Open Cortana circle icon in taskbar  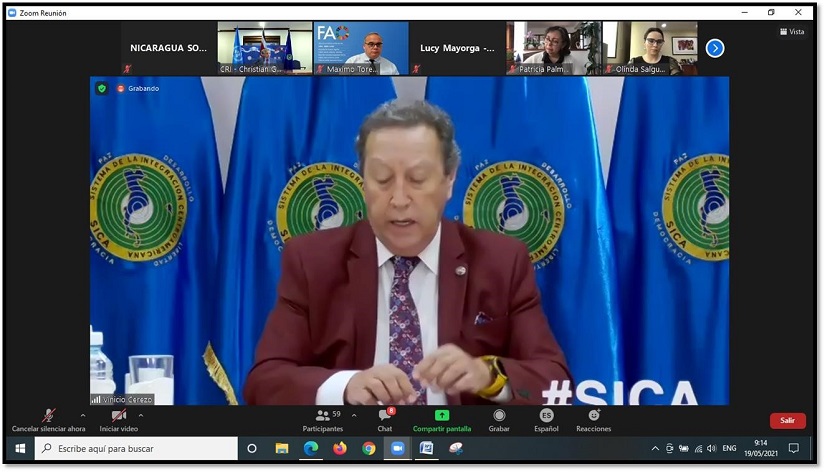pyautogui.click(x=252, y=448)
